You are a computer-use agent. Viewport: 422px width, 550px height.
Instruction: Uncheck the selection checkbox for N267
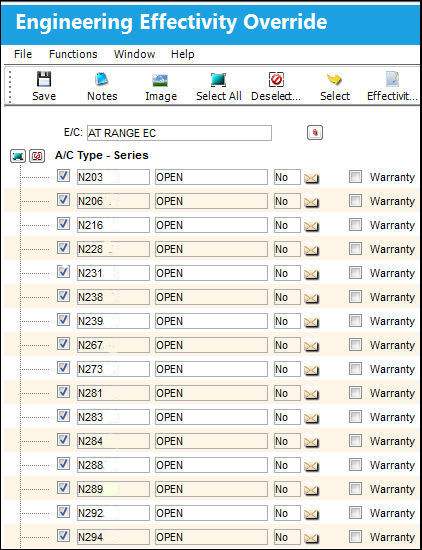click(x=63, y=344)
